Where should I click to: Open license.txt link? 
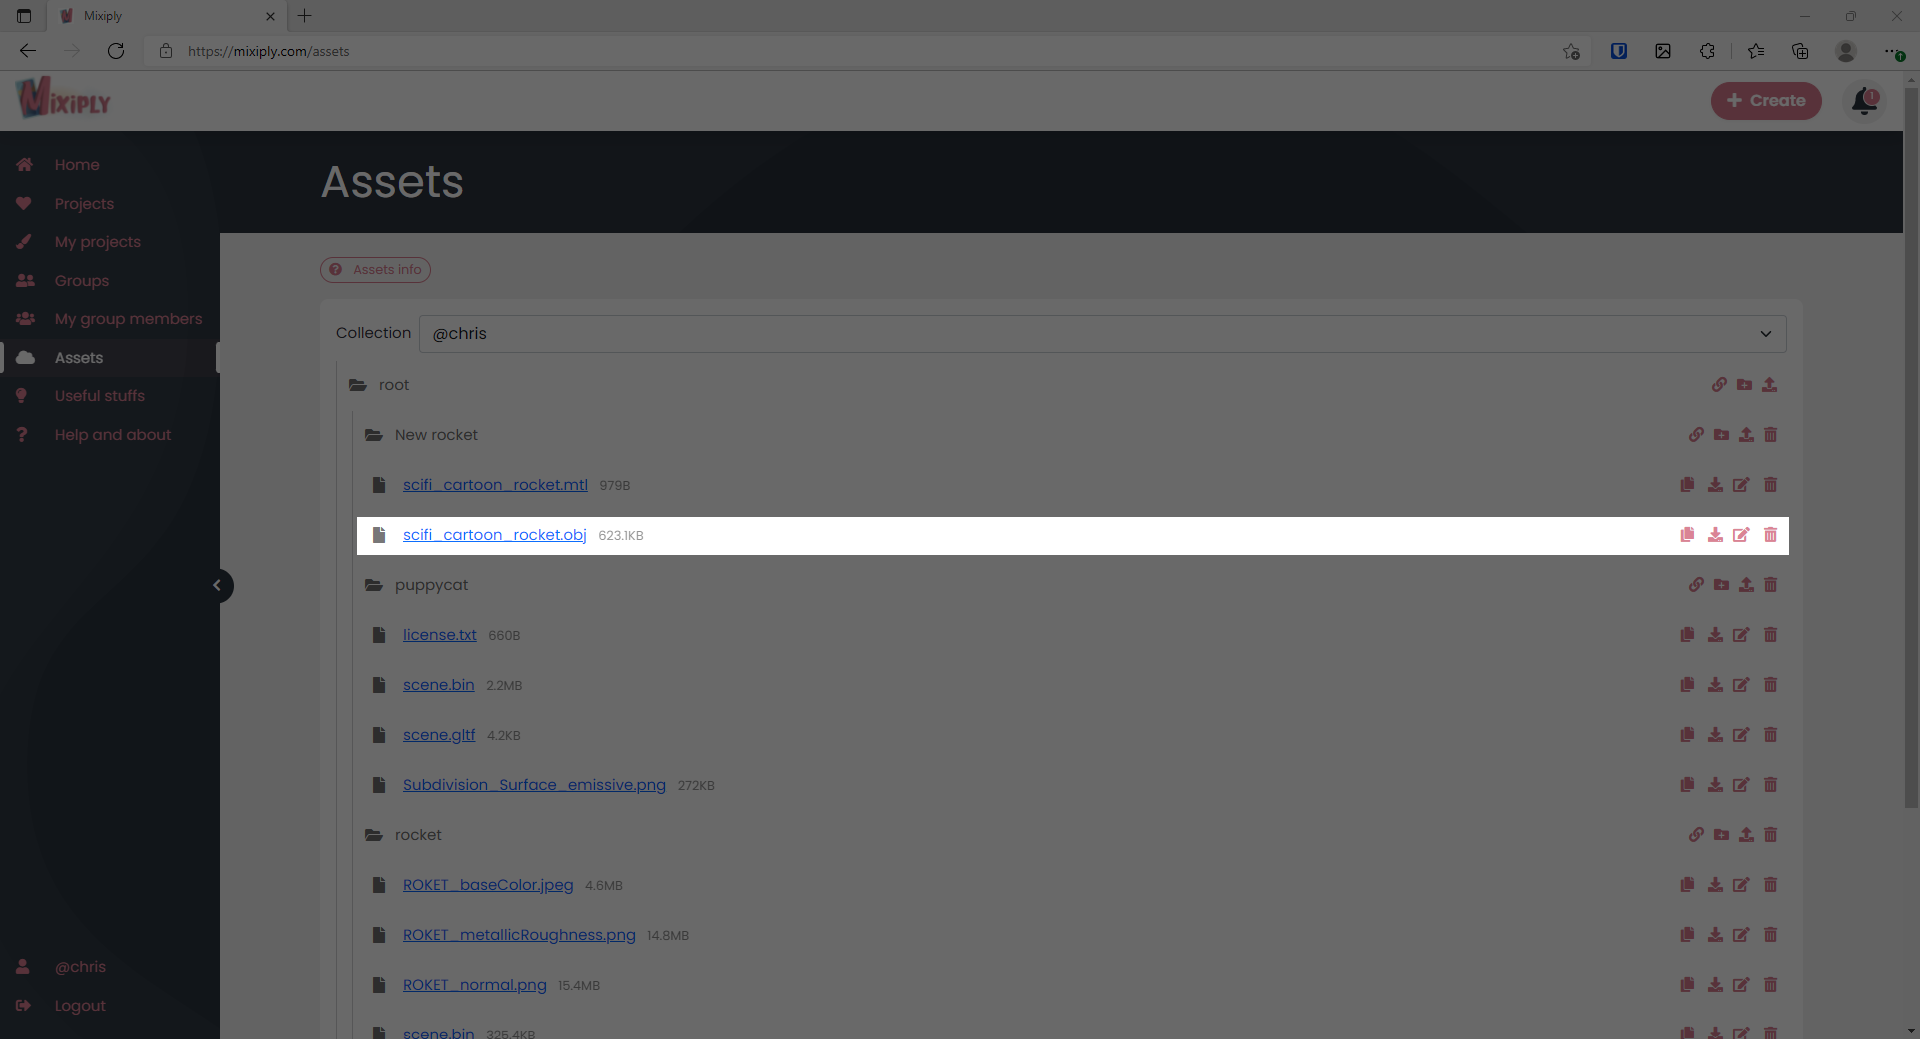coord(440,635)
